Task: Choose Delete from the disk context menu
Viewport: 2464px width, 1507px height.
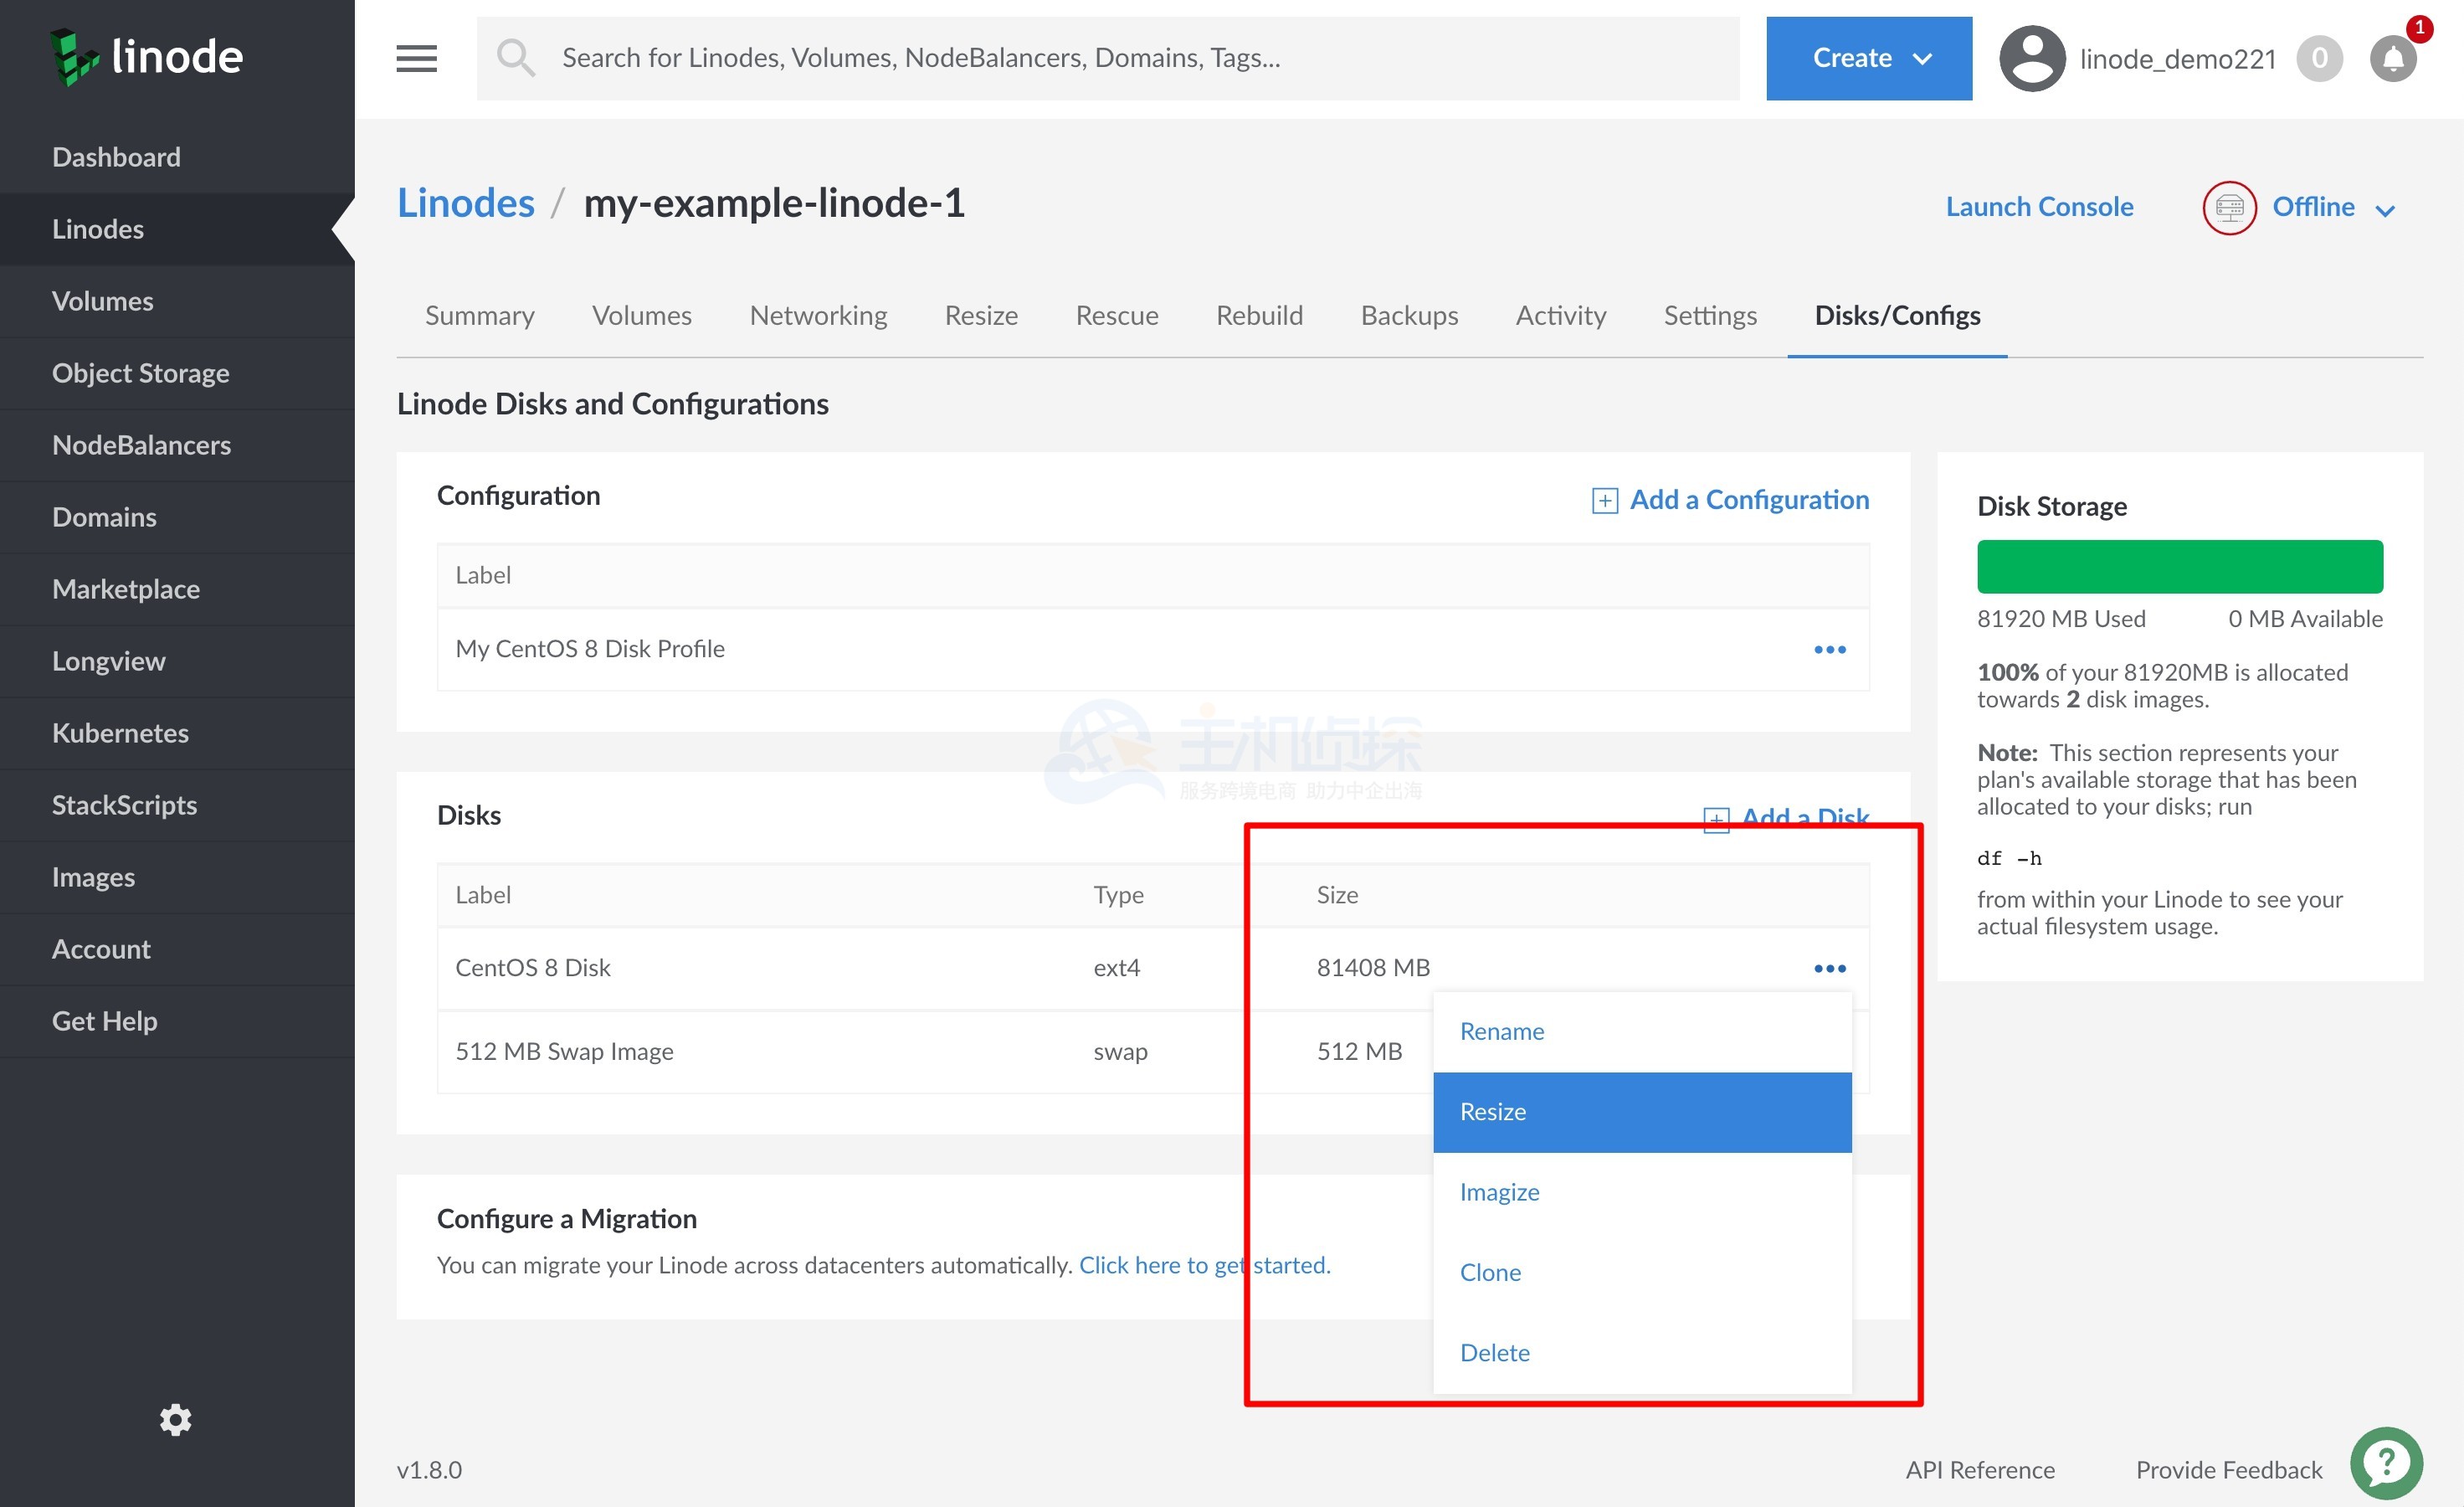Action: point(1494,1352)
